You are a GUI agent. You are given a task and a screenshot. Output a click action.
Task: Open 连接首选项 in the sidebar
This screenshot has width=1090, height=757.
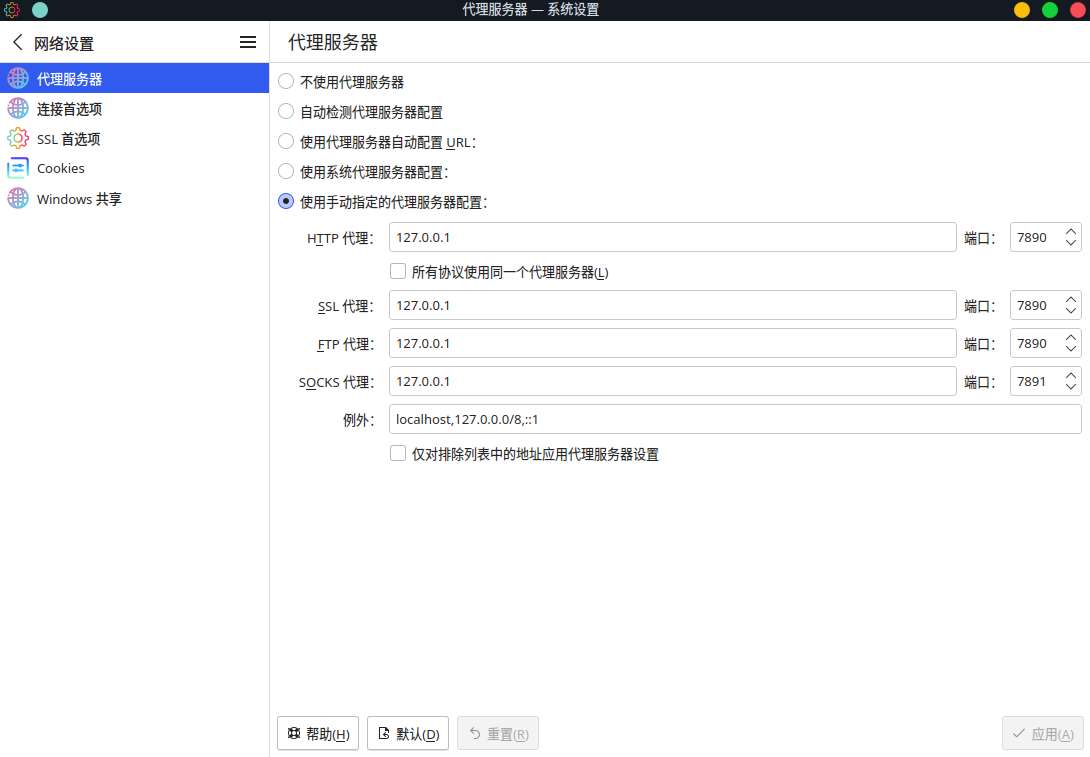18,108
